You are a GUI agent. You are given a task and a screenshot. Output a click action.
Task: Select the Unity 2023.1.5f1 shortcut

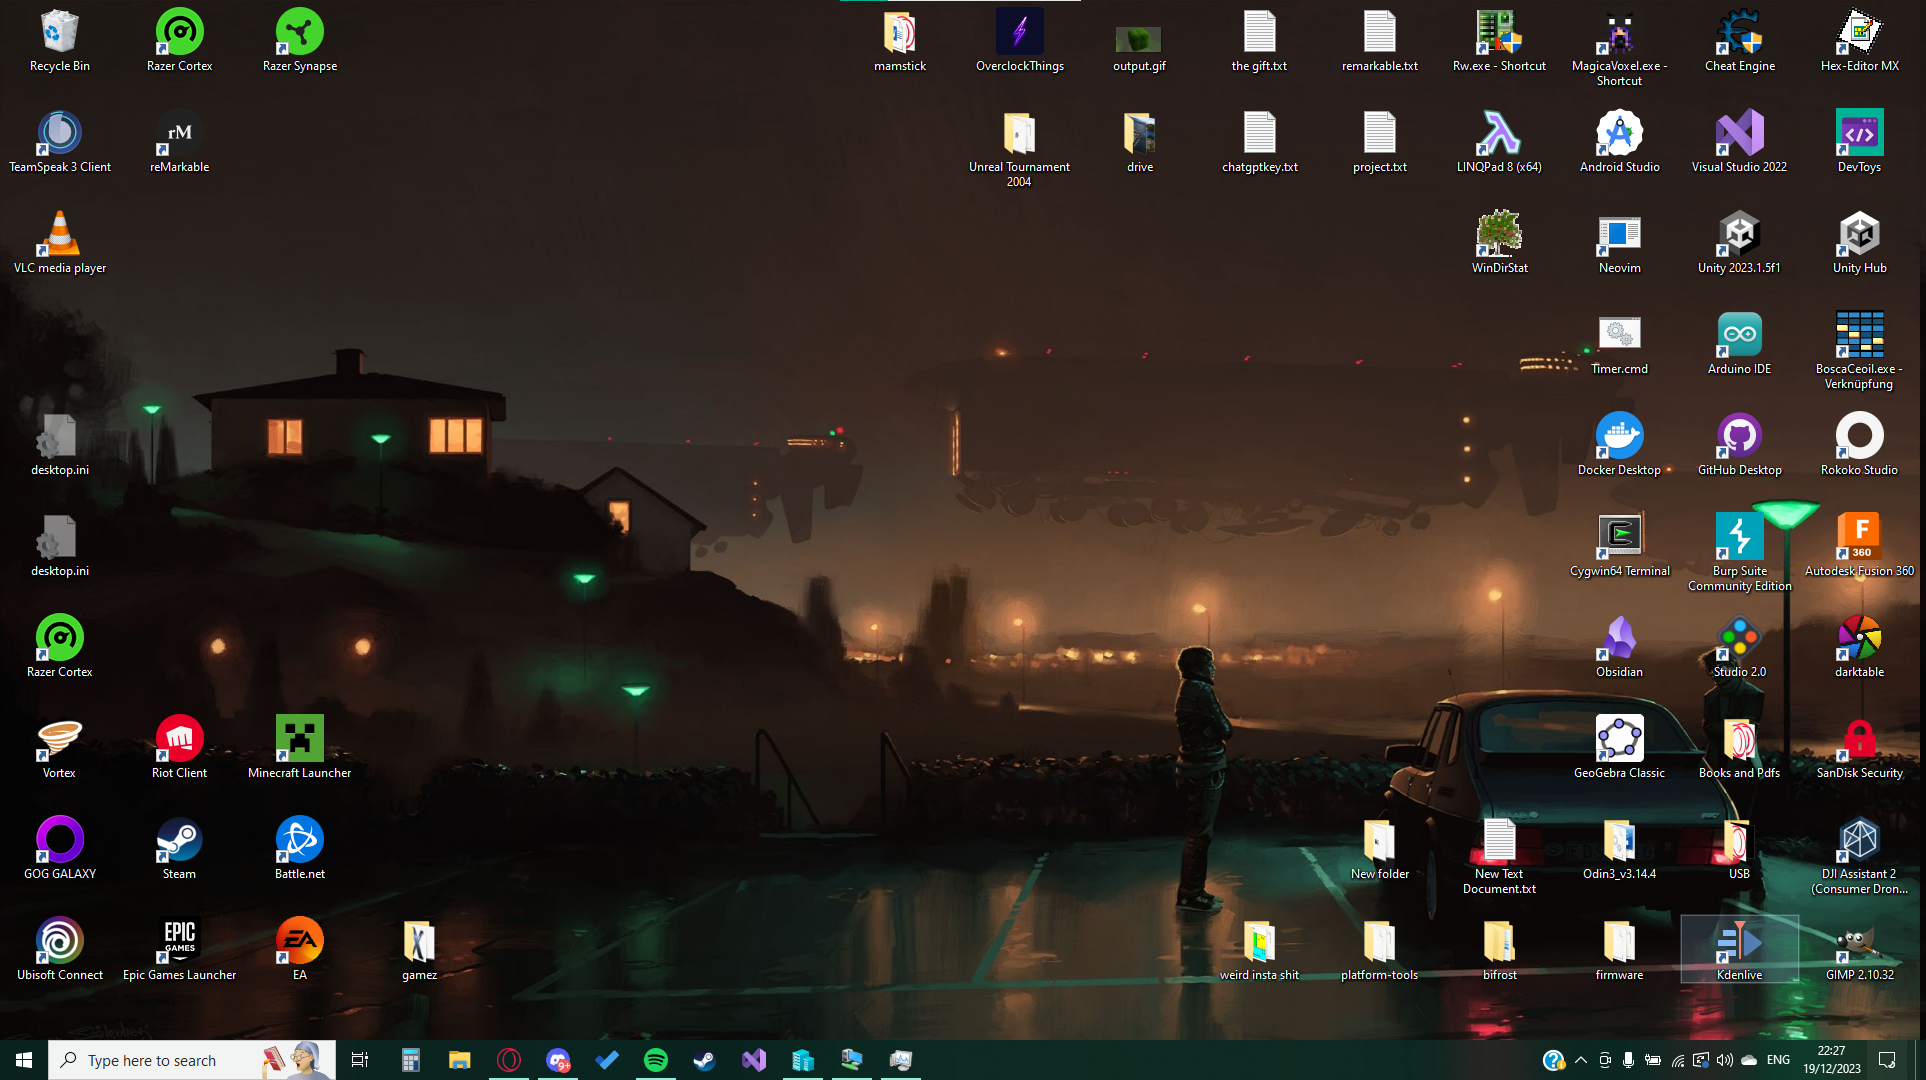1739,242
